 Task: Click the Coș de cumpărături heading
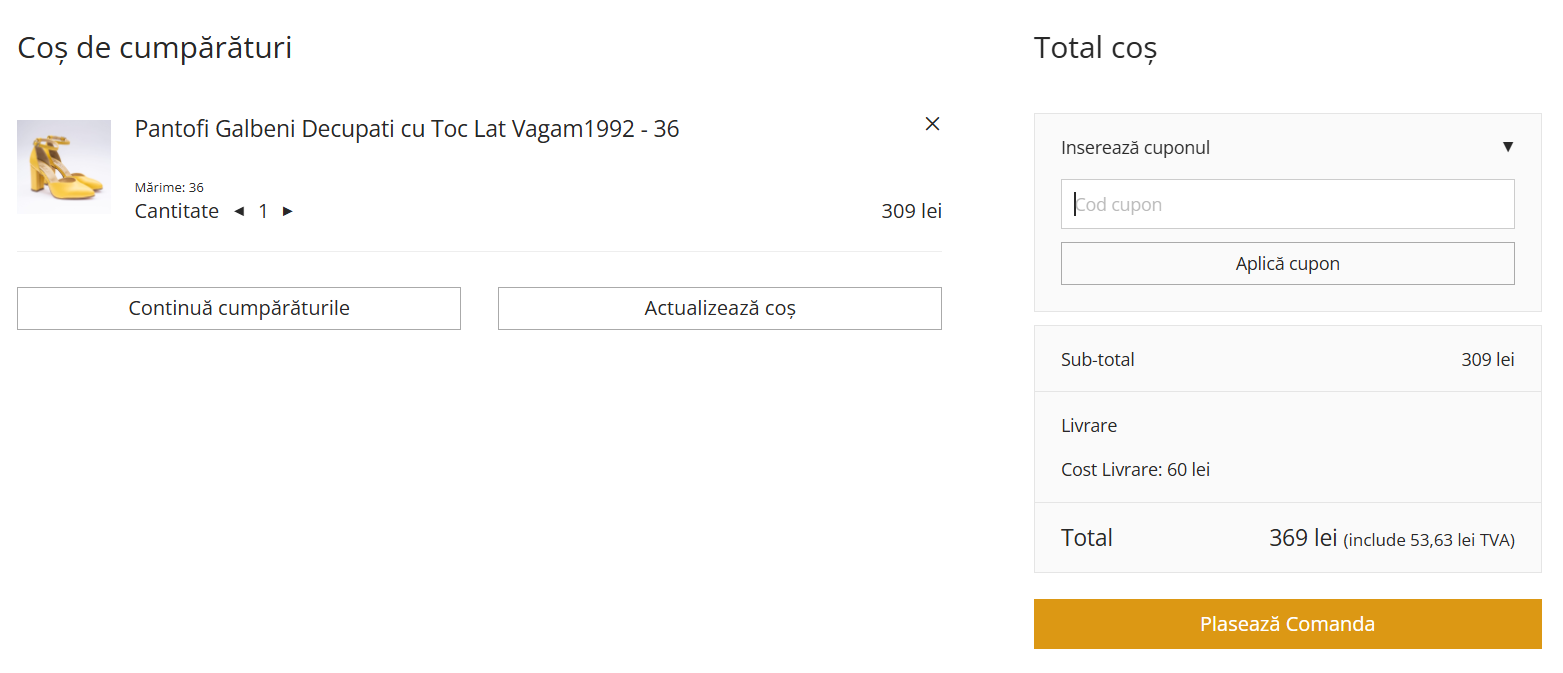(155, 48)
